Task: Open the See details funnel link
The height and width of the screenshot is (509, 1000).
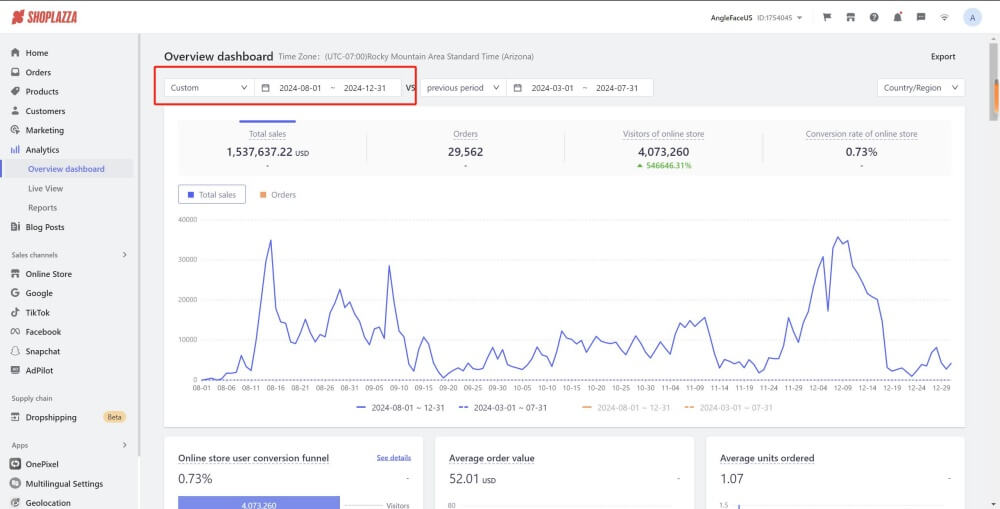Action: pyautogui.click(x=393, y=458)
